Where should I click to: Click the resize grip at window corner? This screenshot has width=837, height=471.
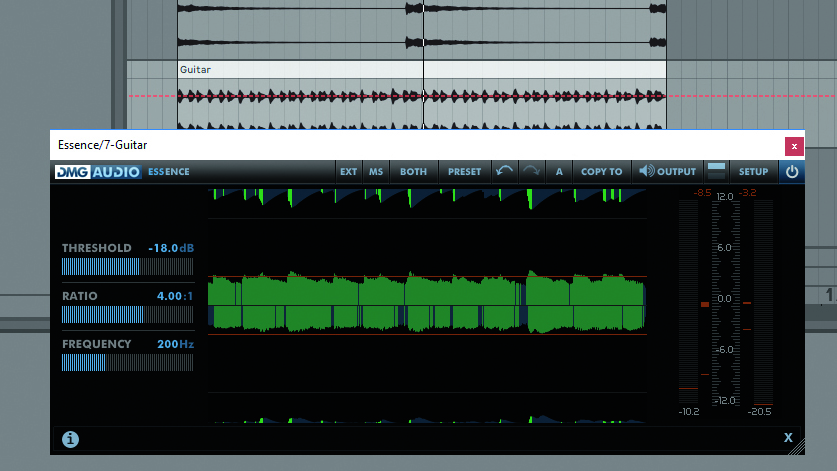tap(797, 448)
